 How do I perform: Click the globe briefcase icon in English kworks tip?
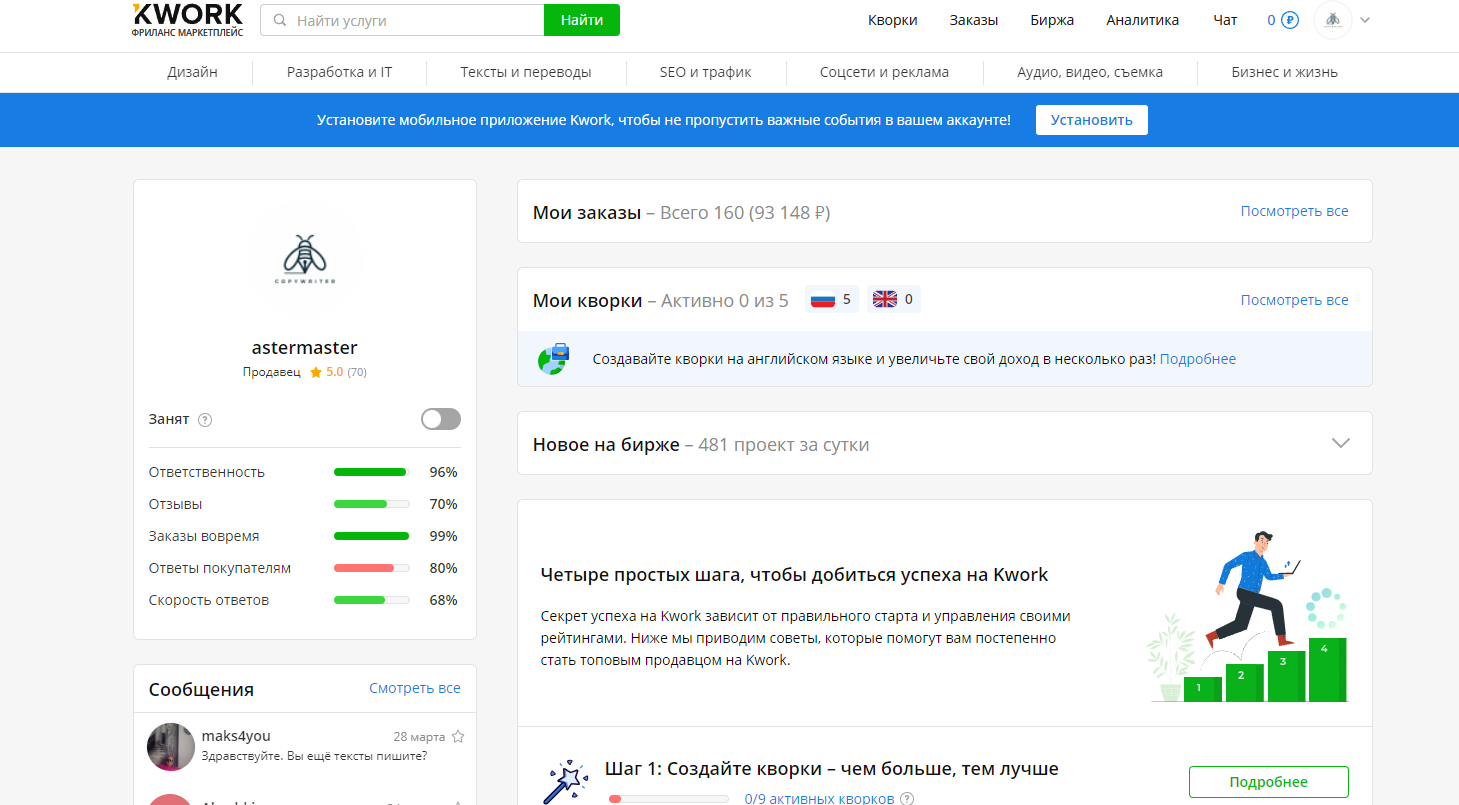click(x=553, y=359)
